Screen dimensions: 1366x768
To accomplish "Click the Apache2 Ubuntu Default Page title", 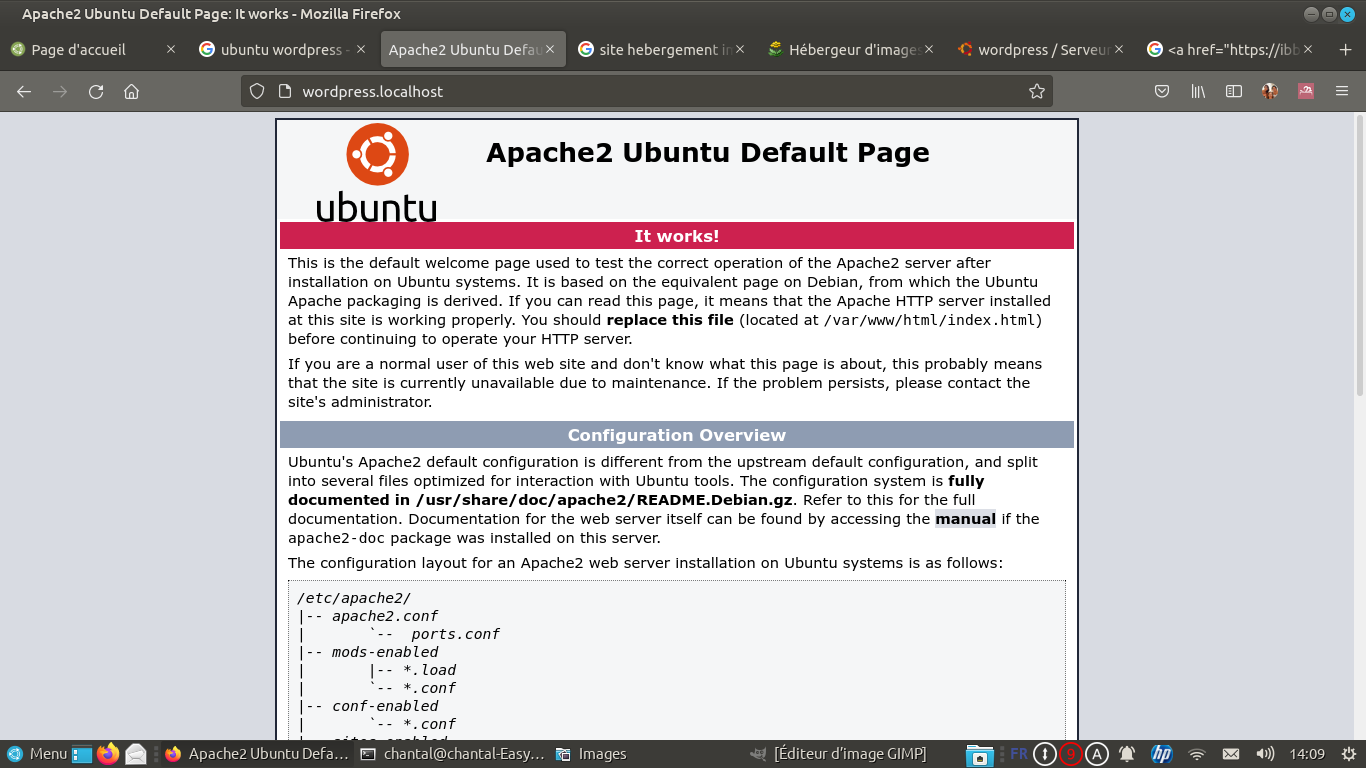I will 708,153.
